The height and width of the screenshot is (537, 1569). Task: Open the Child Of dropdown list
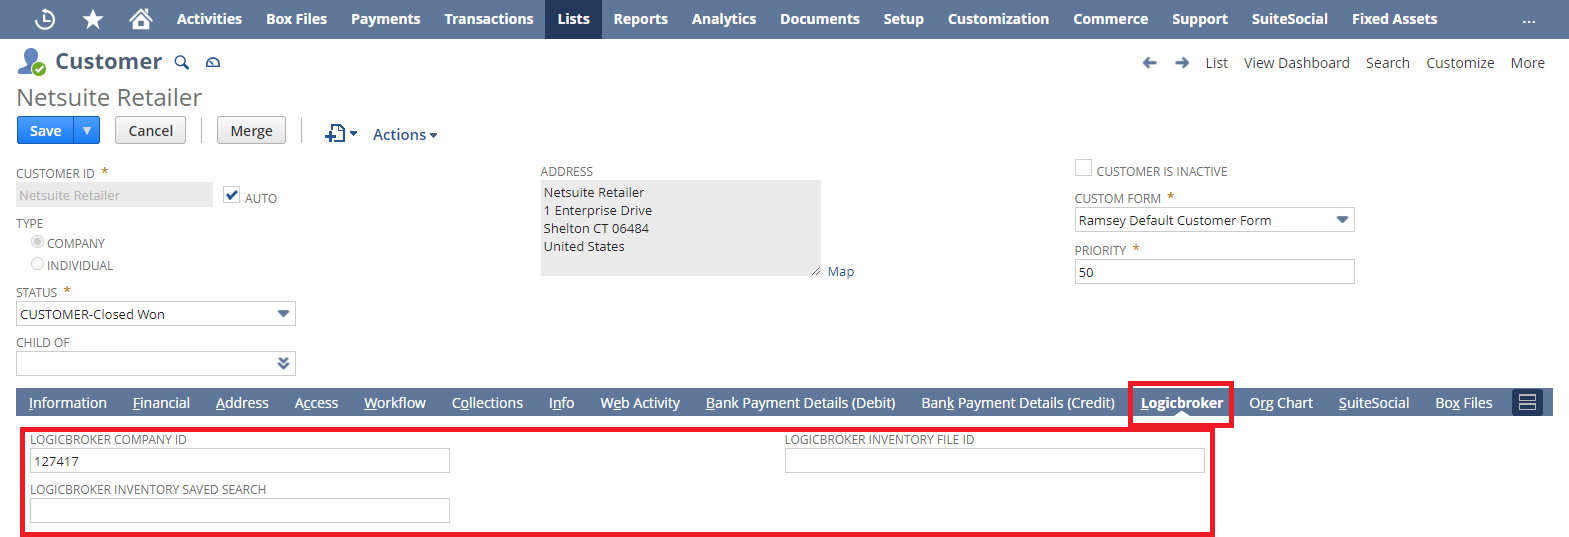click(284, 363)
